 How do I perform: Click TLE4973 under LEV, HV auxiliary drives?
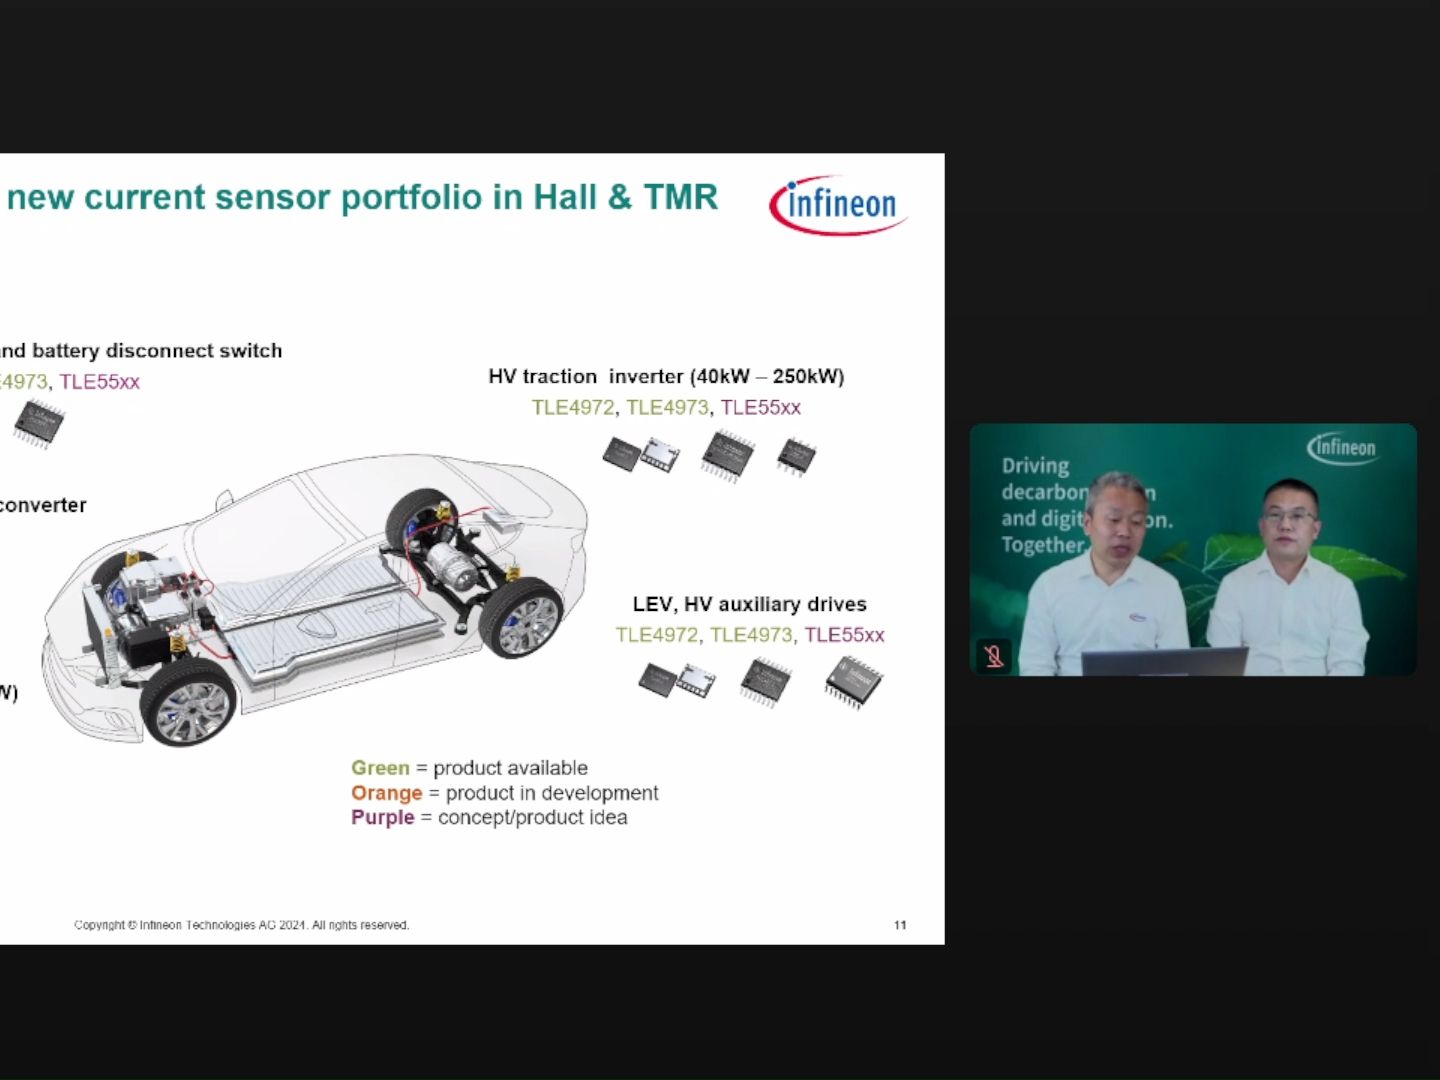[x=752, y=635]
